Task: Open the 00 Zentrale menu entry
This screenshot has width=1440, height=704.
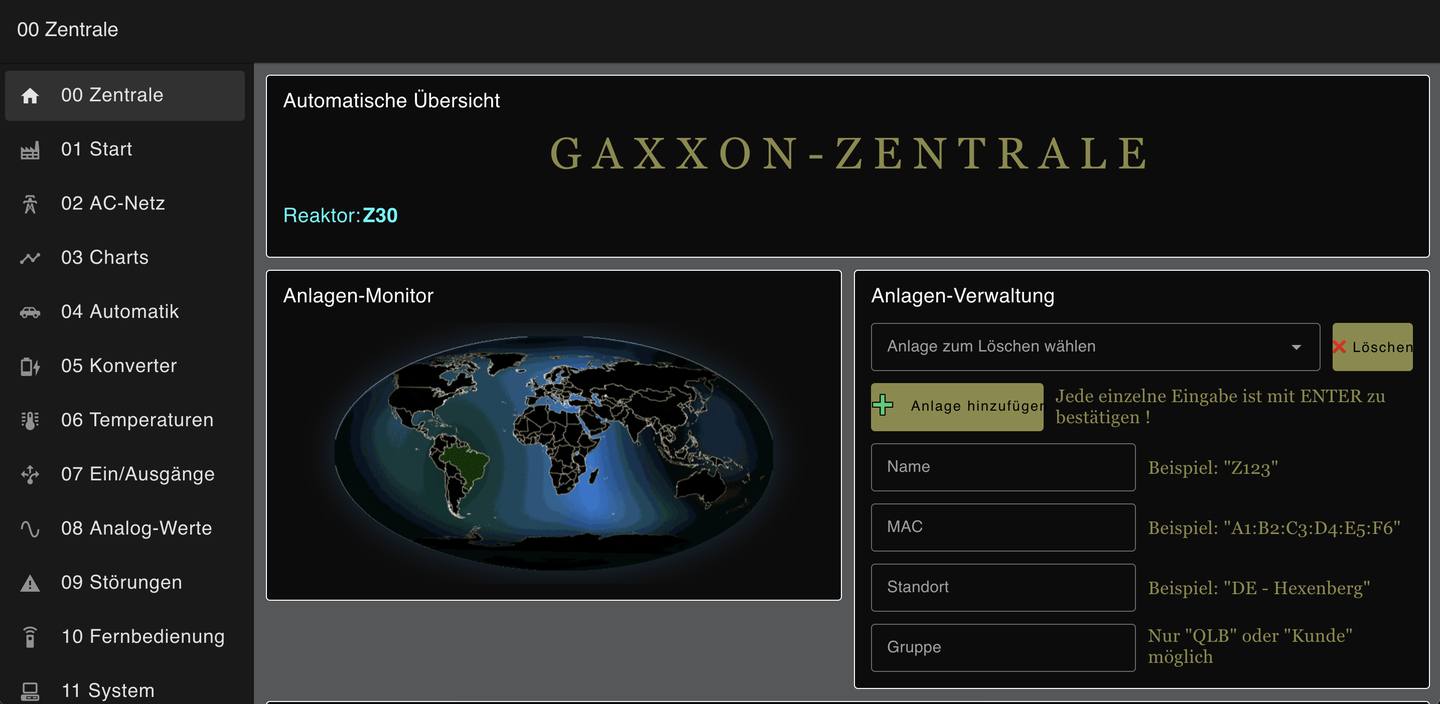Action: (x=125, y=96)
